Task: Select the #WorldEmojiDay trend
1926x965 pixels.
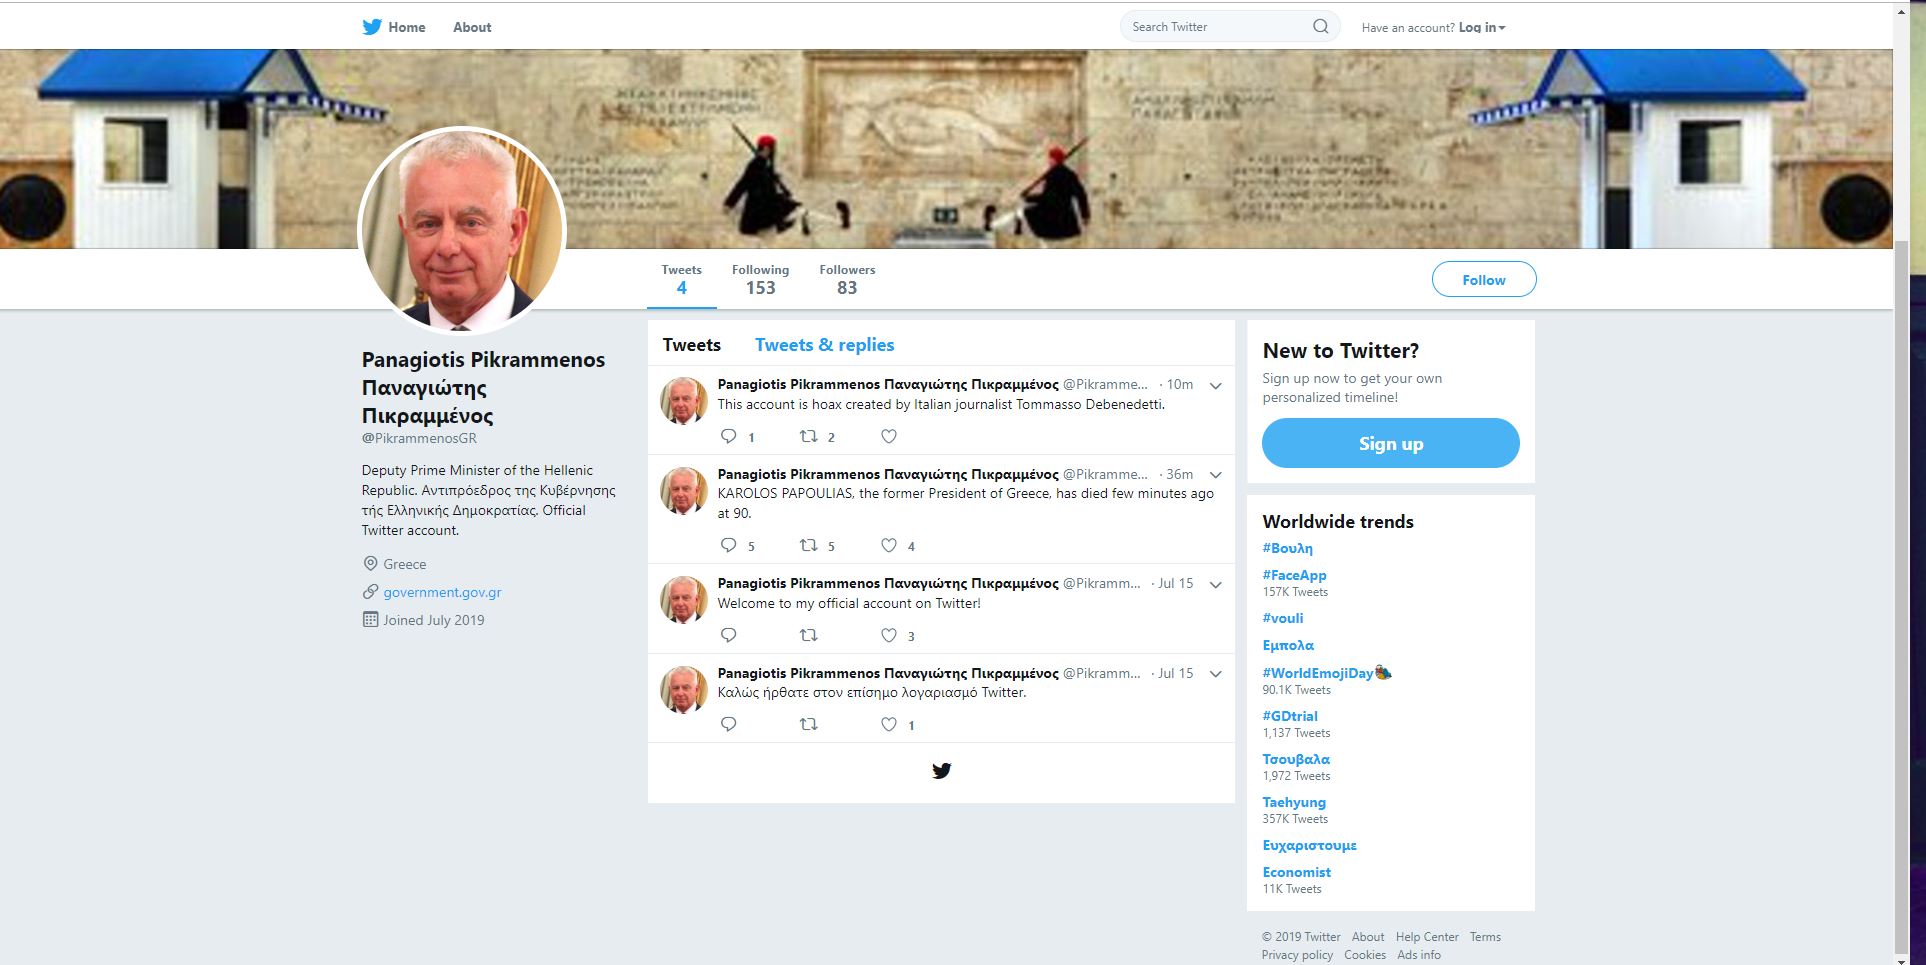Action: click(x=1317, y=672)
